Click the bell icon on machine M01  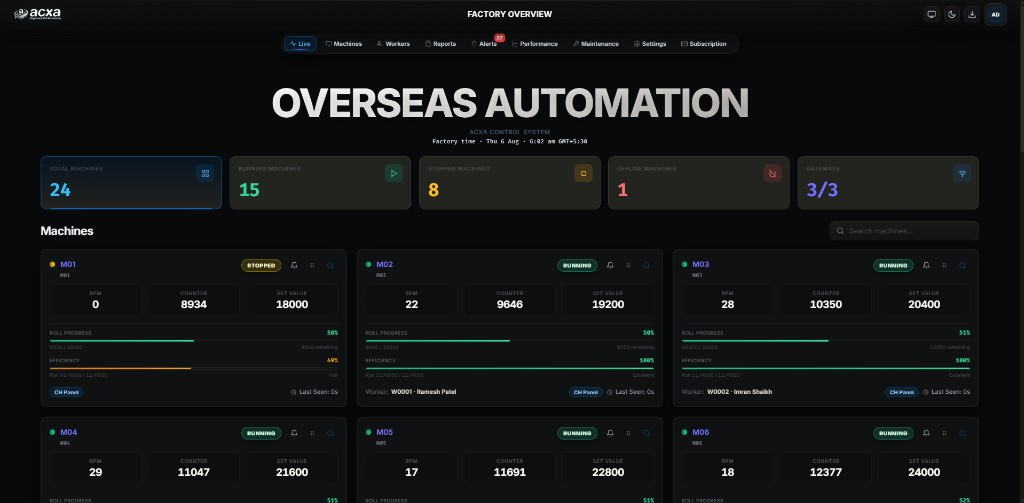294,265
